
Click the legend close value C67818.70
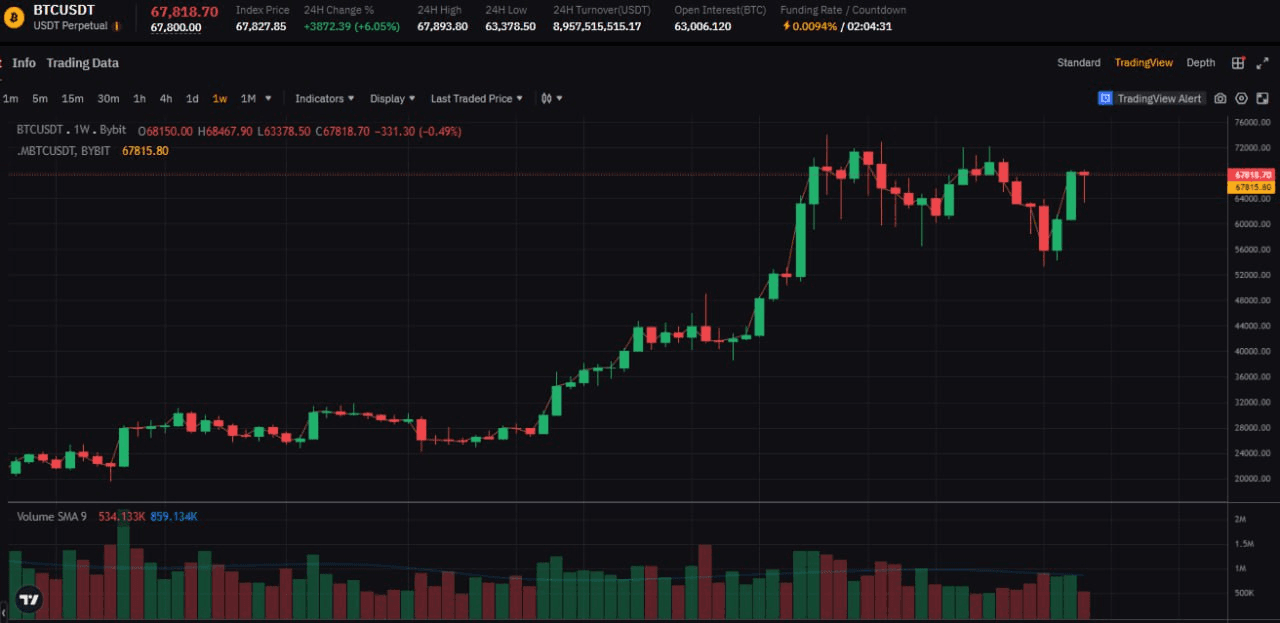(x=343, y=131)
